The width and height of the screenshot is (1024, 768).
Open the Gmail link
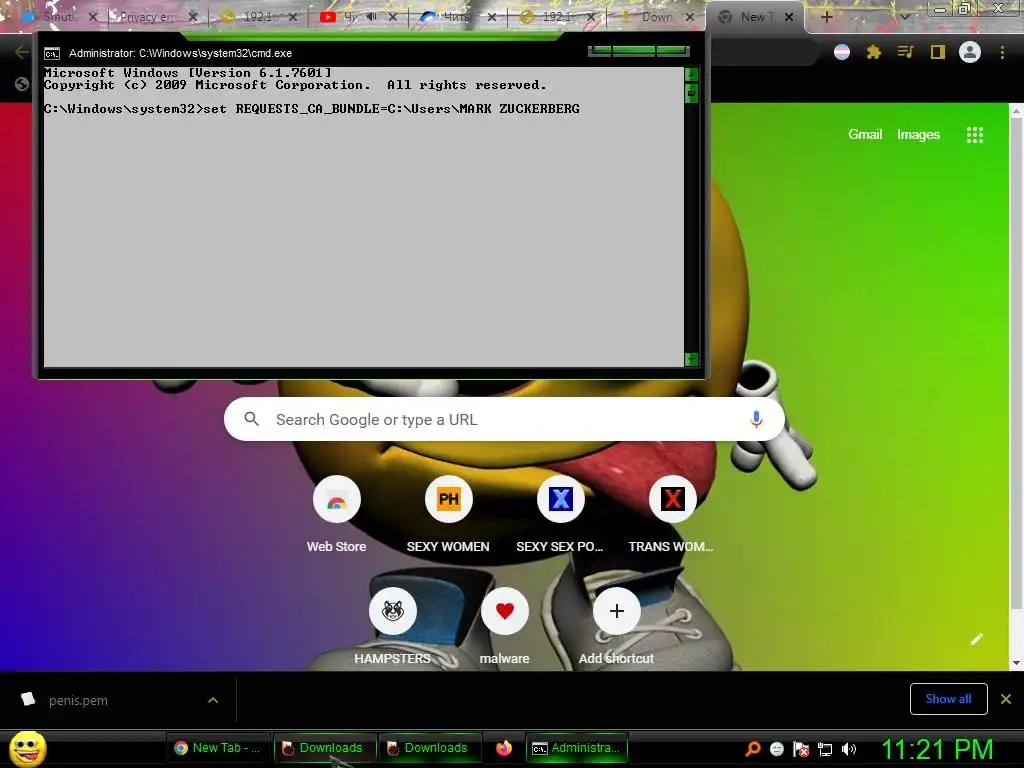pyautogui.click(x=865, y=135)
